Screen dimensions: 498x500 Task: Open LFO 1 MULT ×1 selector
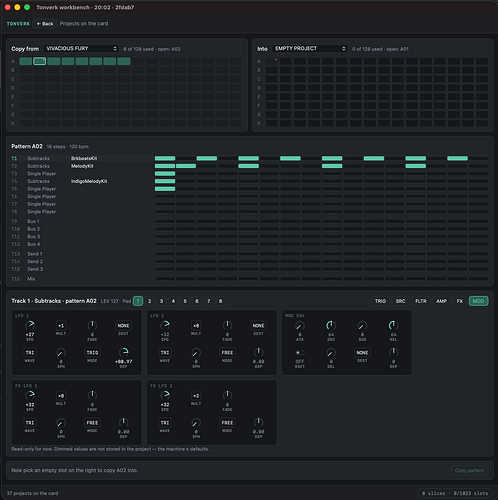(x=61, y=326)
